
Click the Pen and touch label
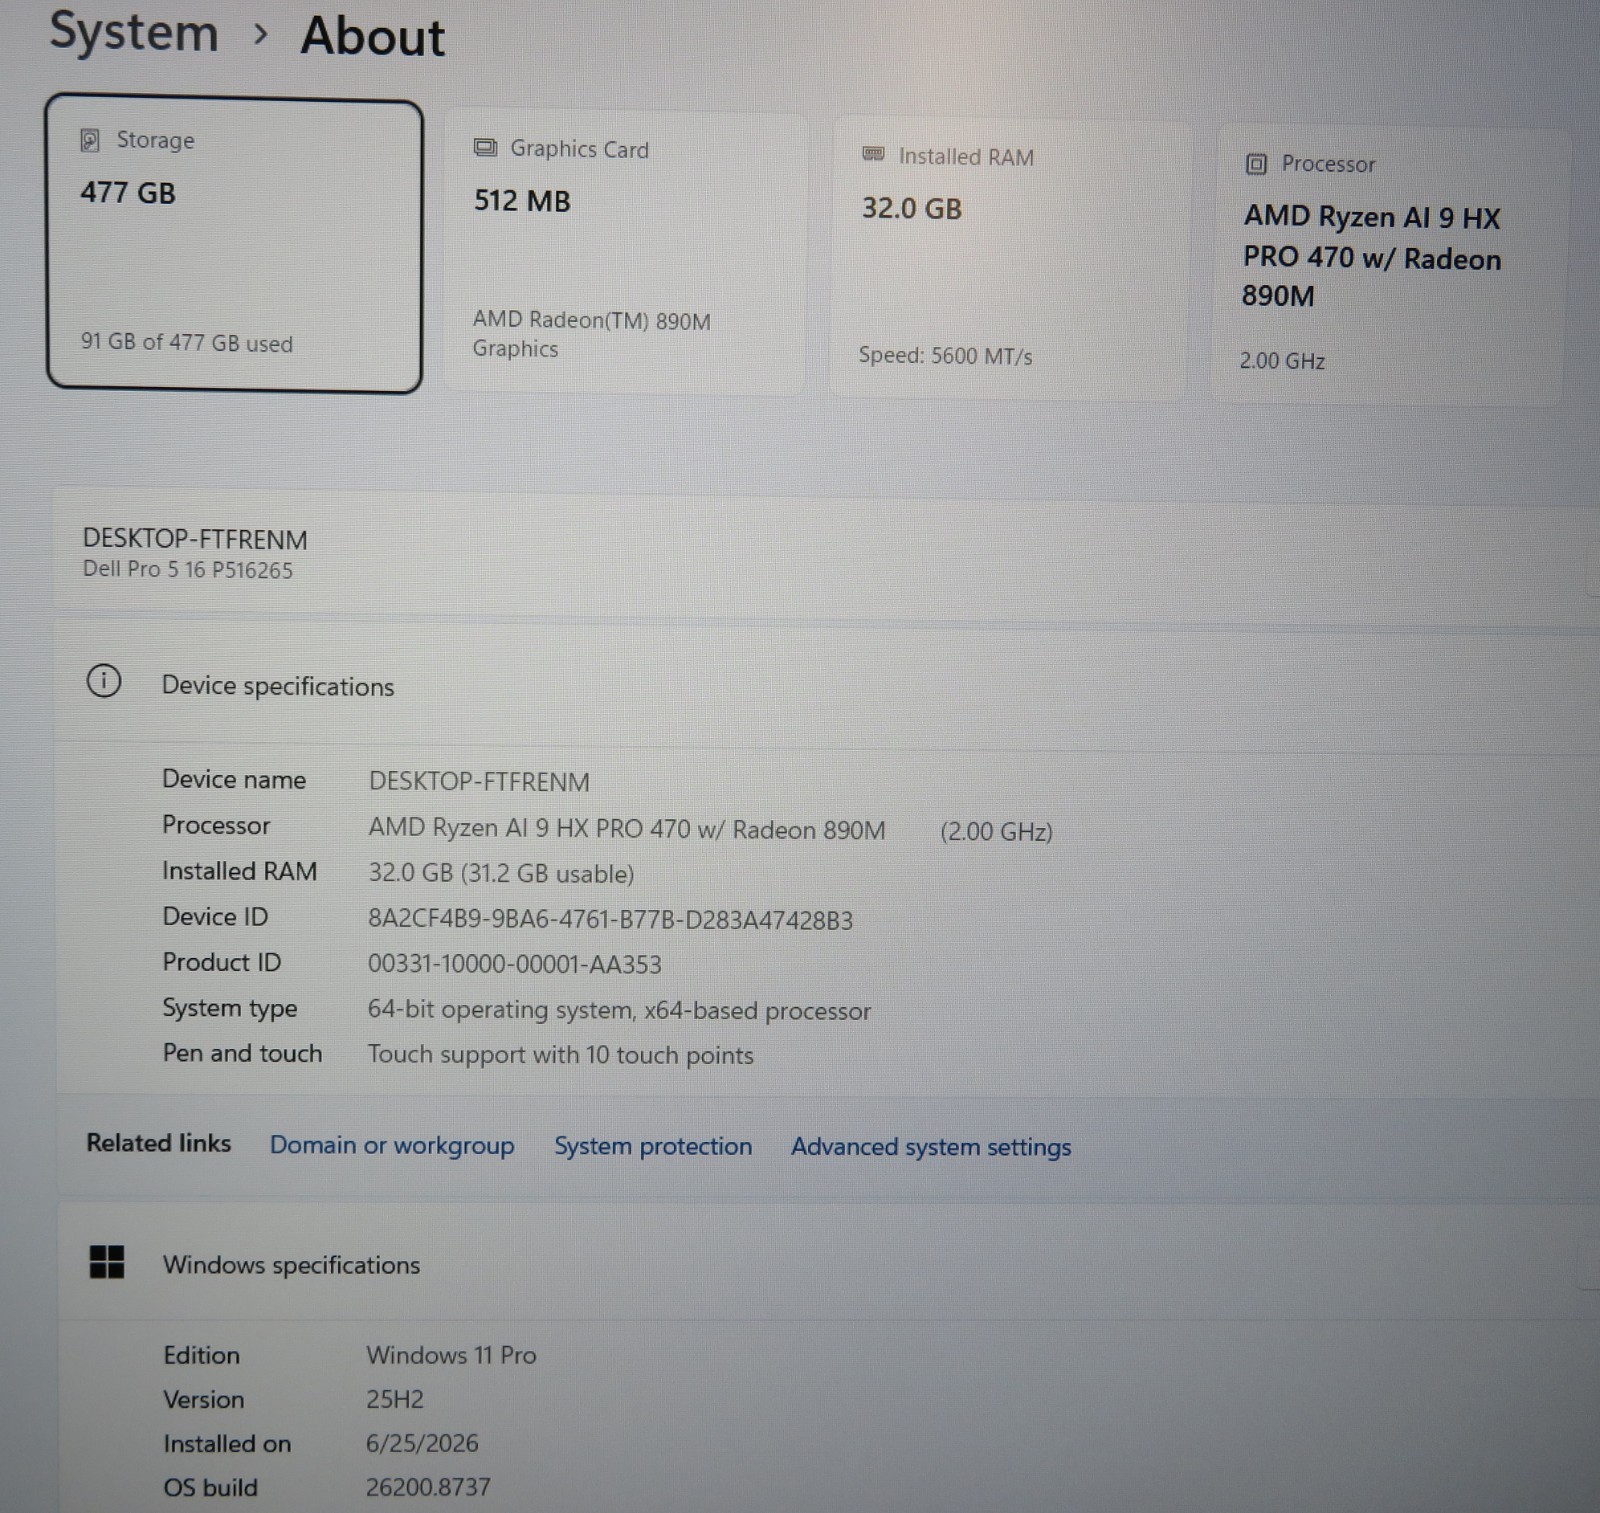pos(242,1053)
